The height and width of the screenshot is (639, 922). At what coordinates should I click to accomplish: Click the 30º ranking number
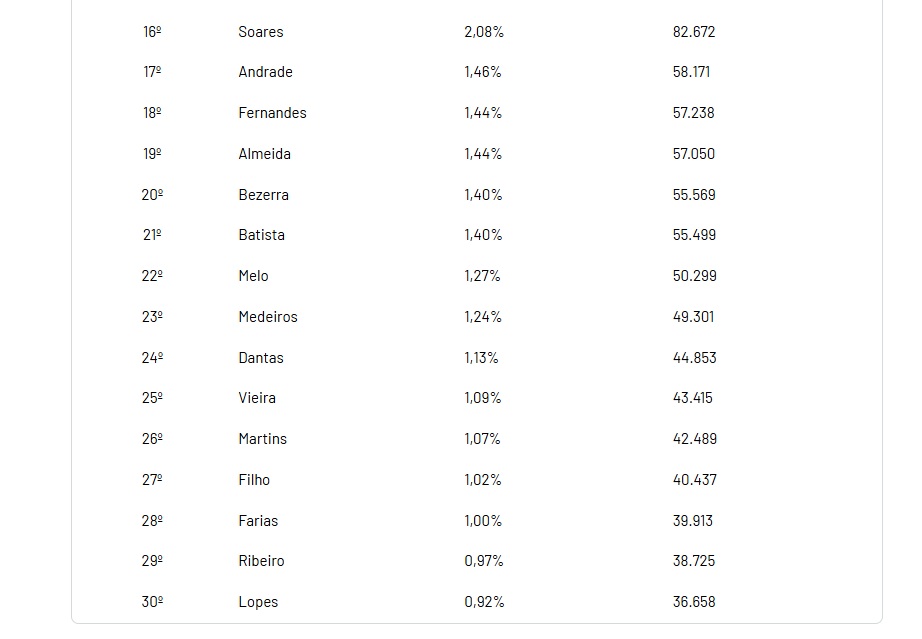click(152, 602)
